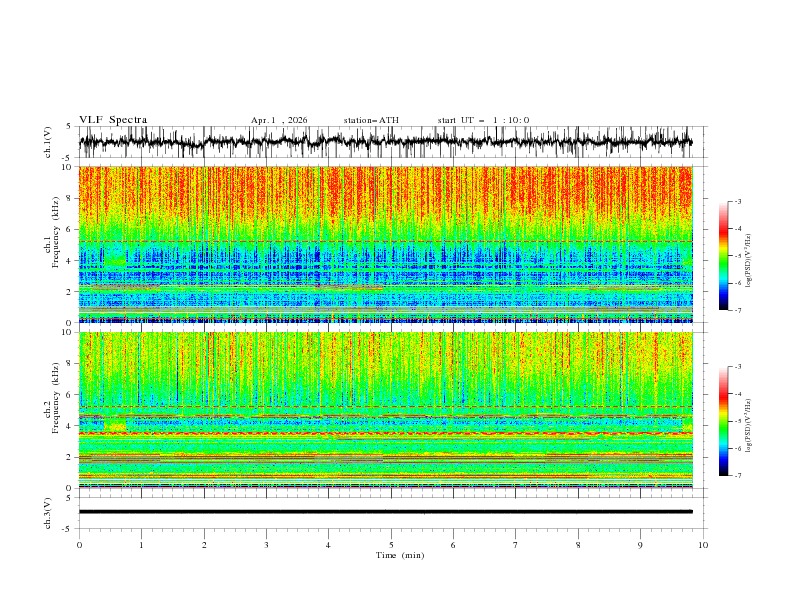Click the "station=ATH" header label
The image size is (792, 612).
tap(371, 120)
